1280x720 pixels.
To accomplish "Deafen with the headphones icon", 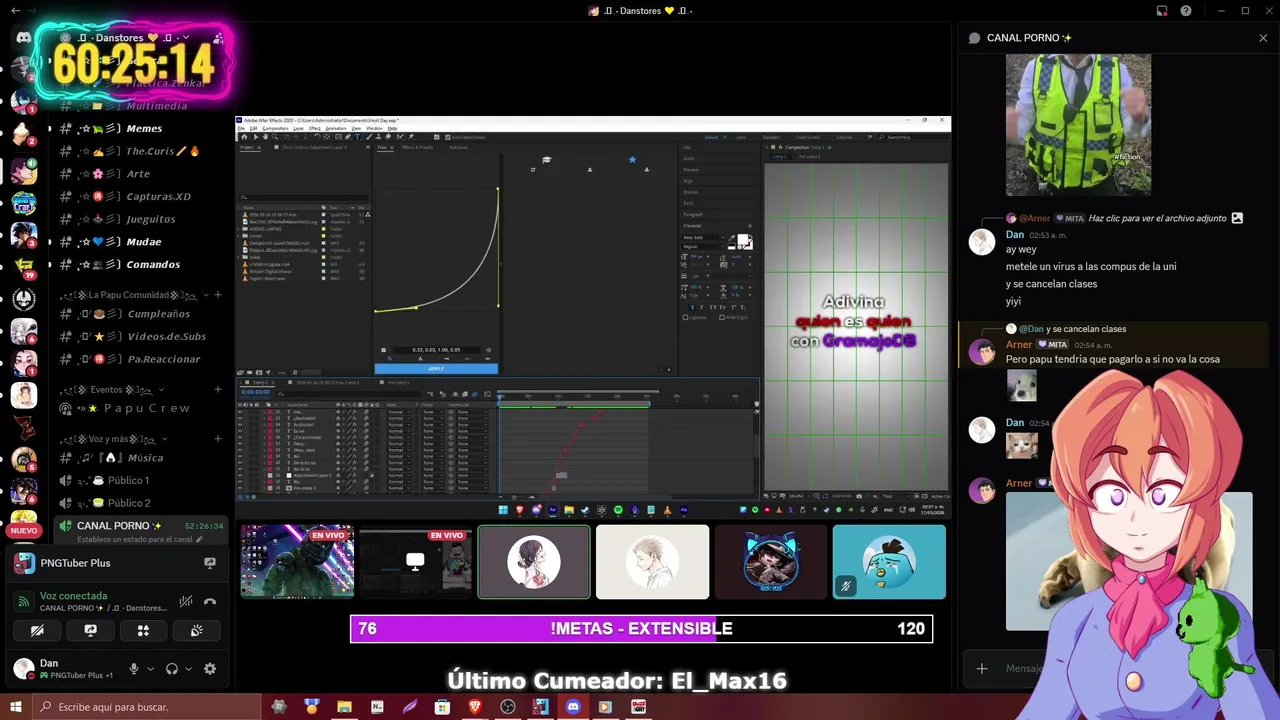I will point(172,669).
